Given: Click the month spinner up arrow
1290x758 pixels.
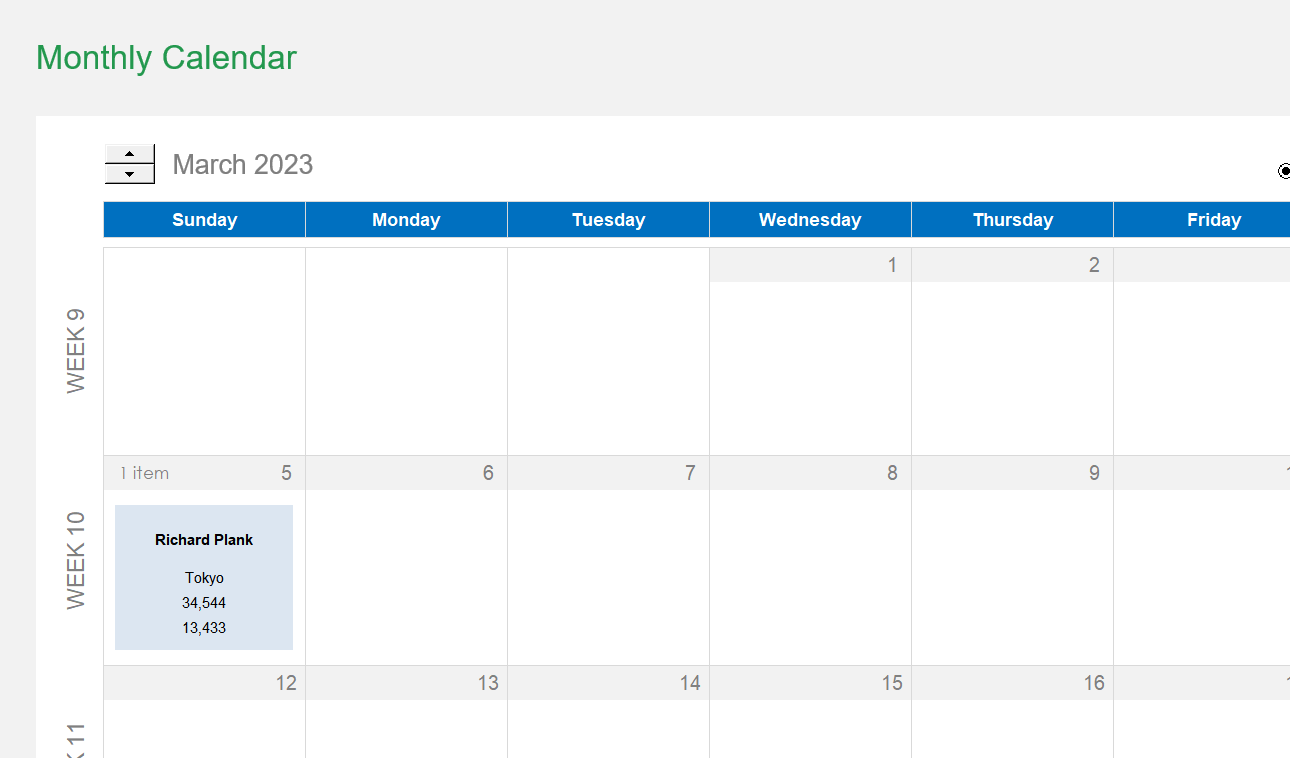Looking at the screenshot, I should 129,153.
